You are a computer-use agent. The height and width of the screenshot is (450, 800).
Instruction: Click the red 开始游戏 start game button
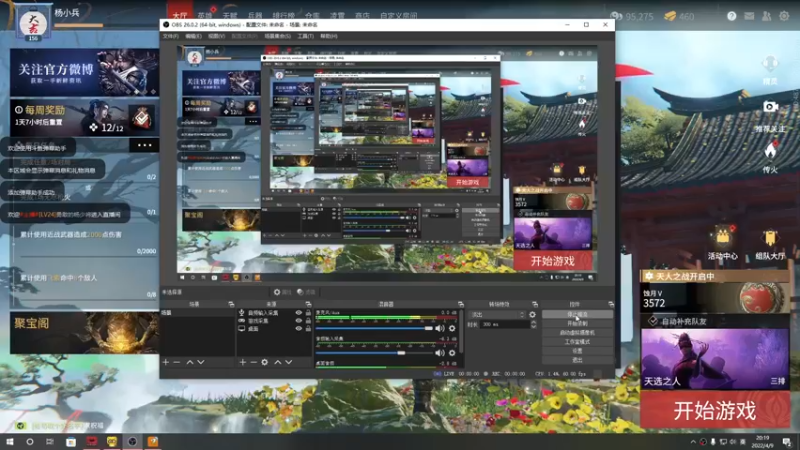[x=715, y=410]
